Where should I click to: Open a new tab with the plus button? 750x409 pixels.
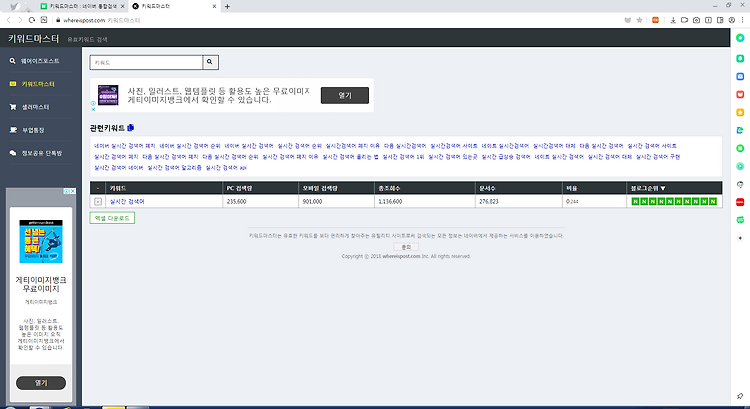(227, 6)
